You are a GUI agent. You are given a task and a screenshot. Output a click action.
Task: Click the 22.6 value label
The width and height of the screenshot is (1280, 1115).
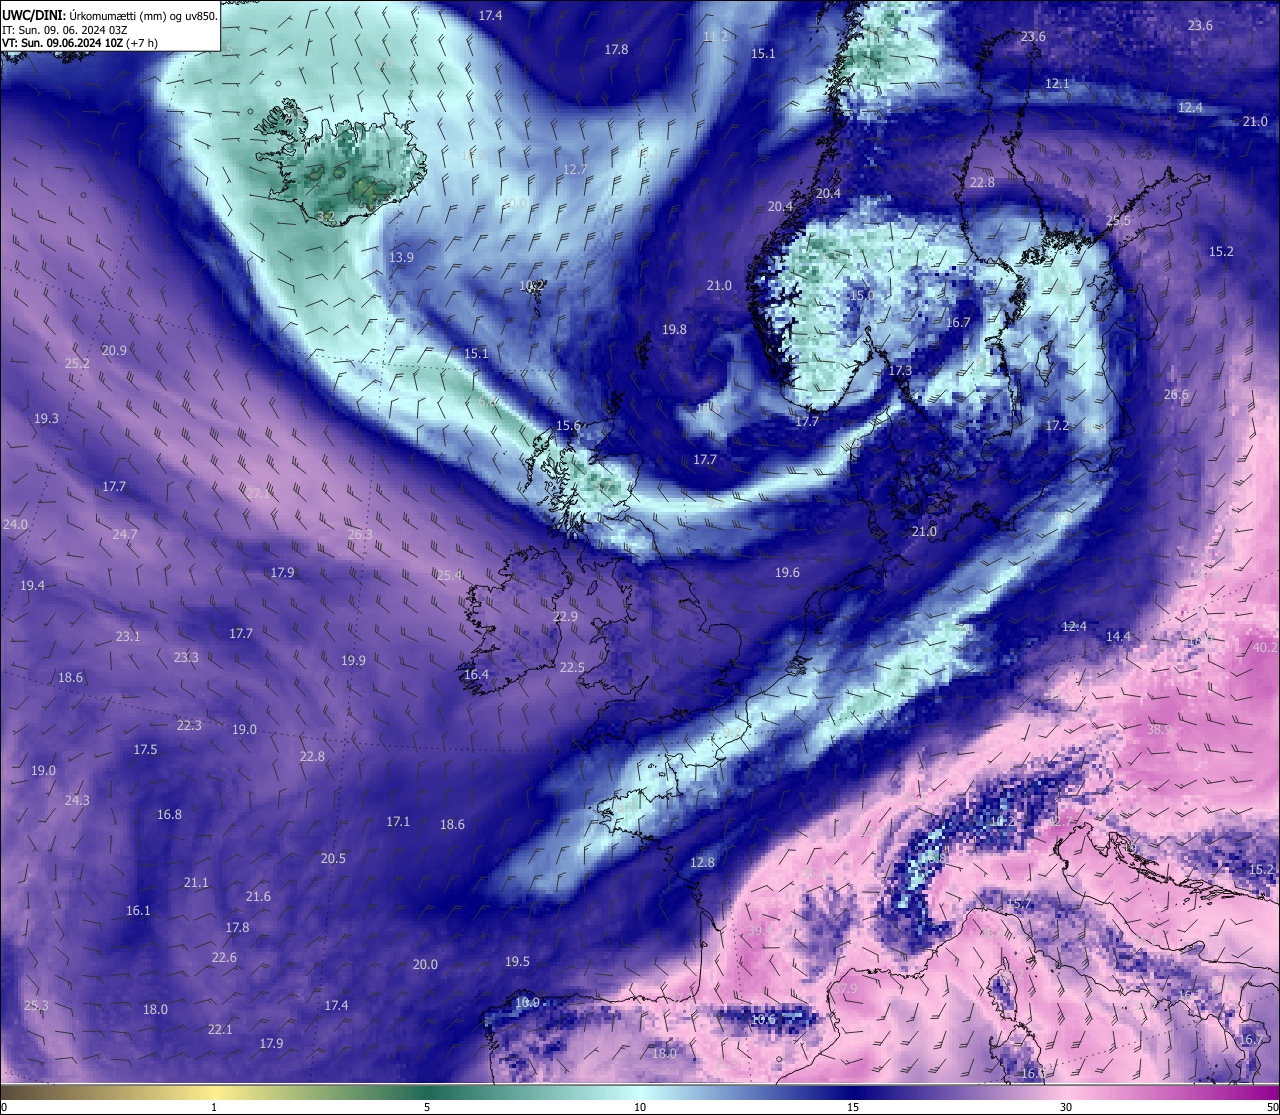(x=224, y=958)
